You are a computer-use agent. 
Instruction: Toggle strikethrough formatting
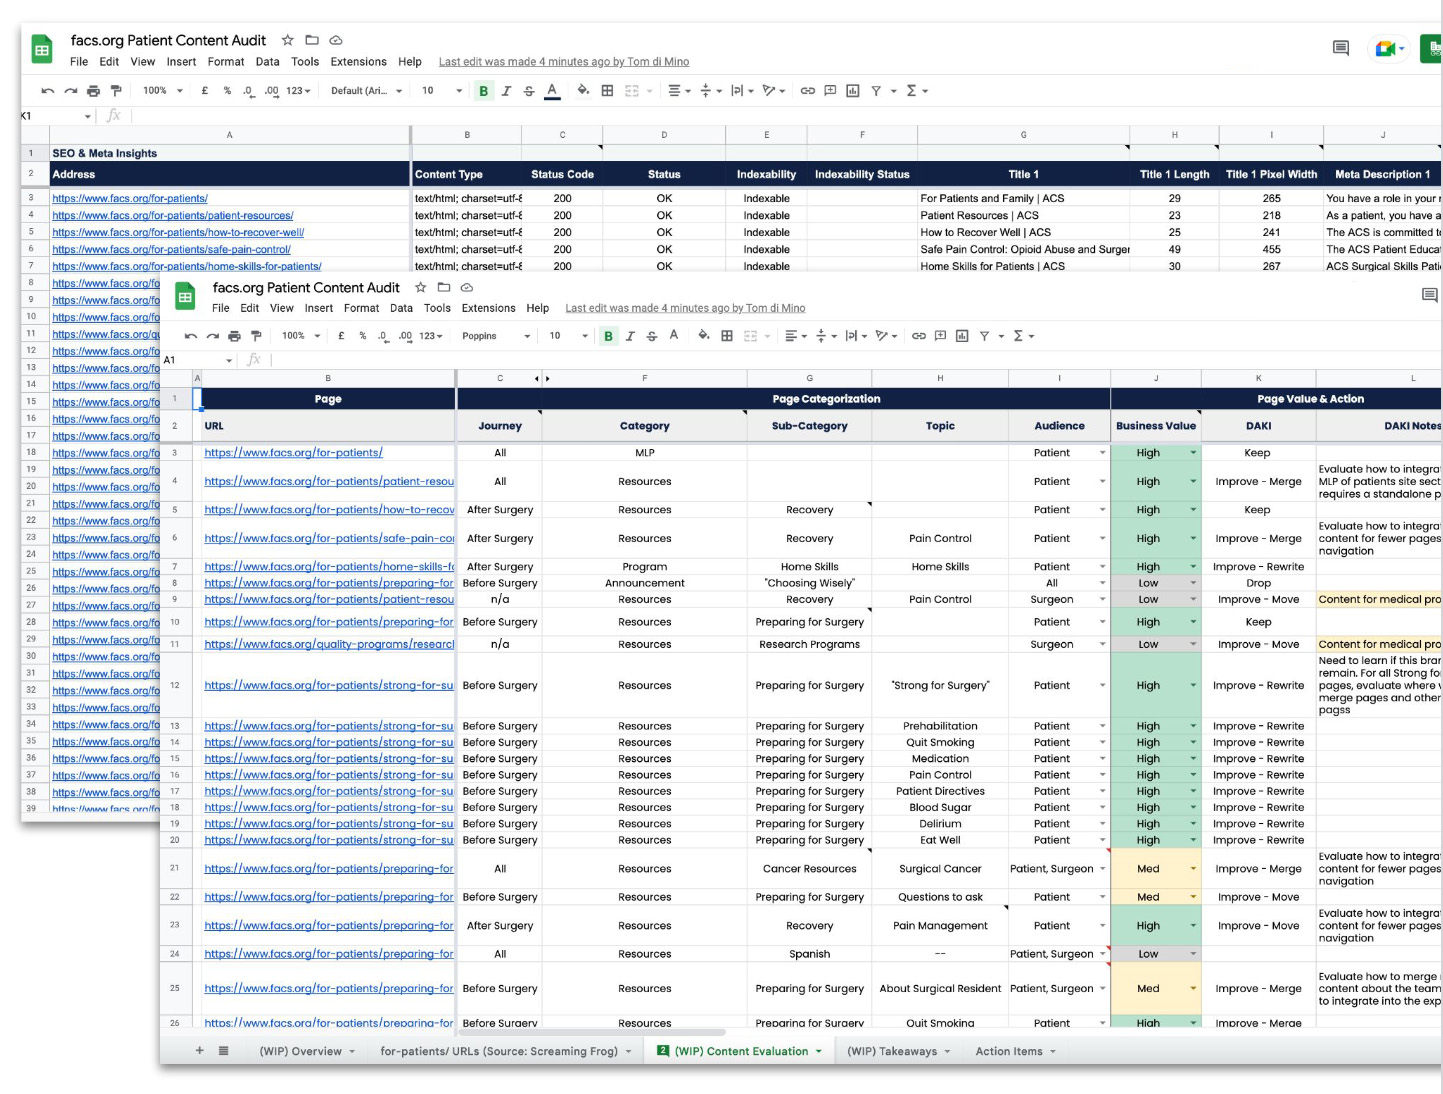click(652, 335)
